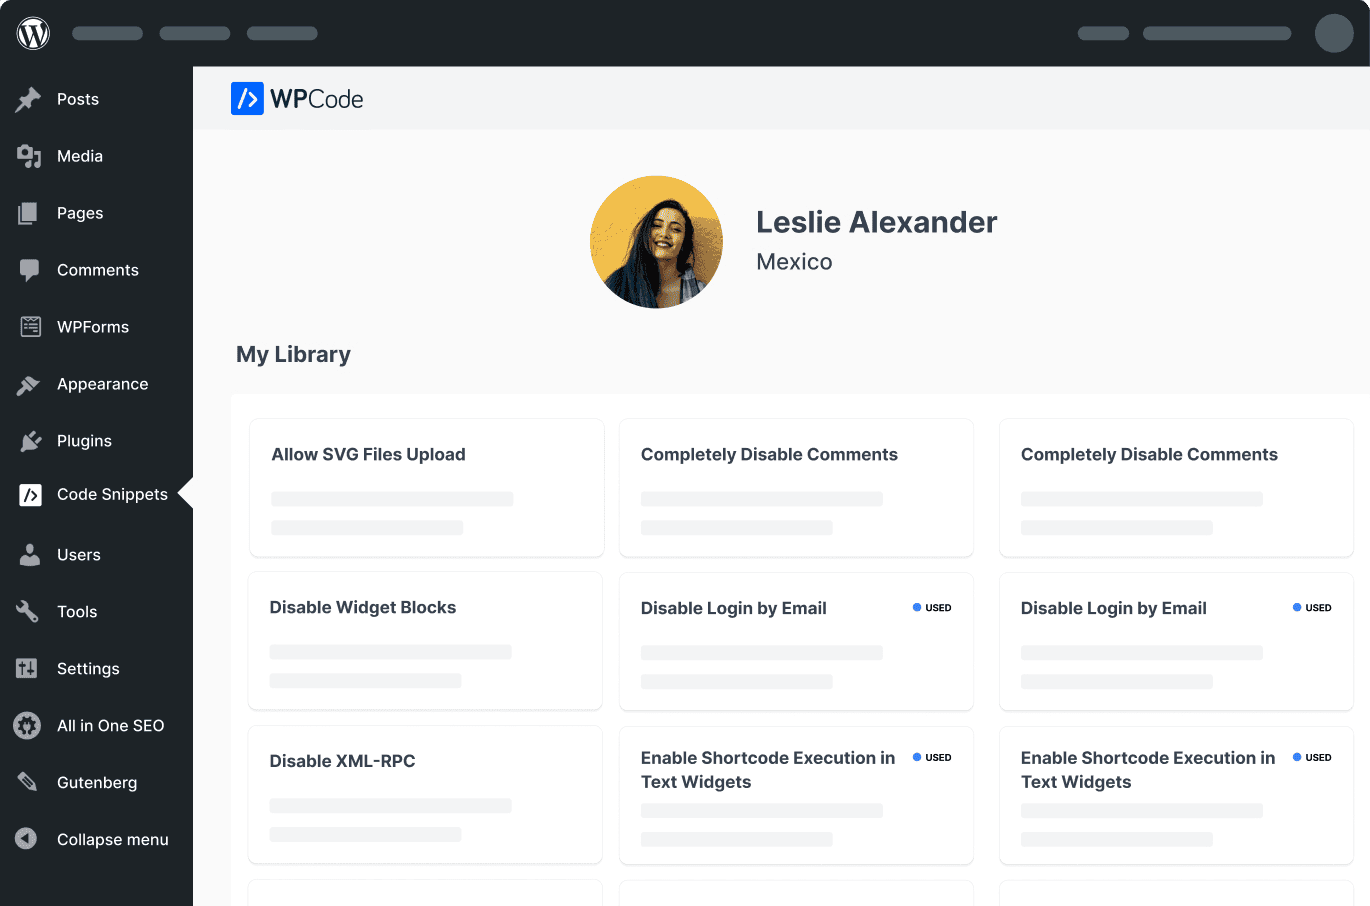Open the Gutenberg menu item

coord(97,783)
